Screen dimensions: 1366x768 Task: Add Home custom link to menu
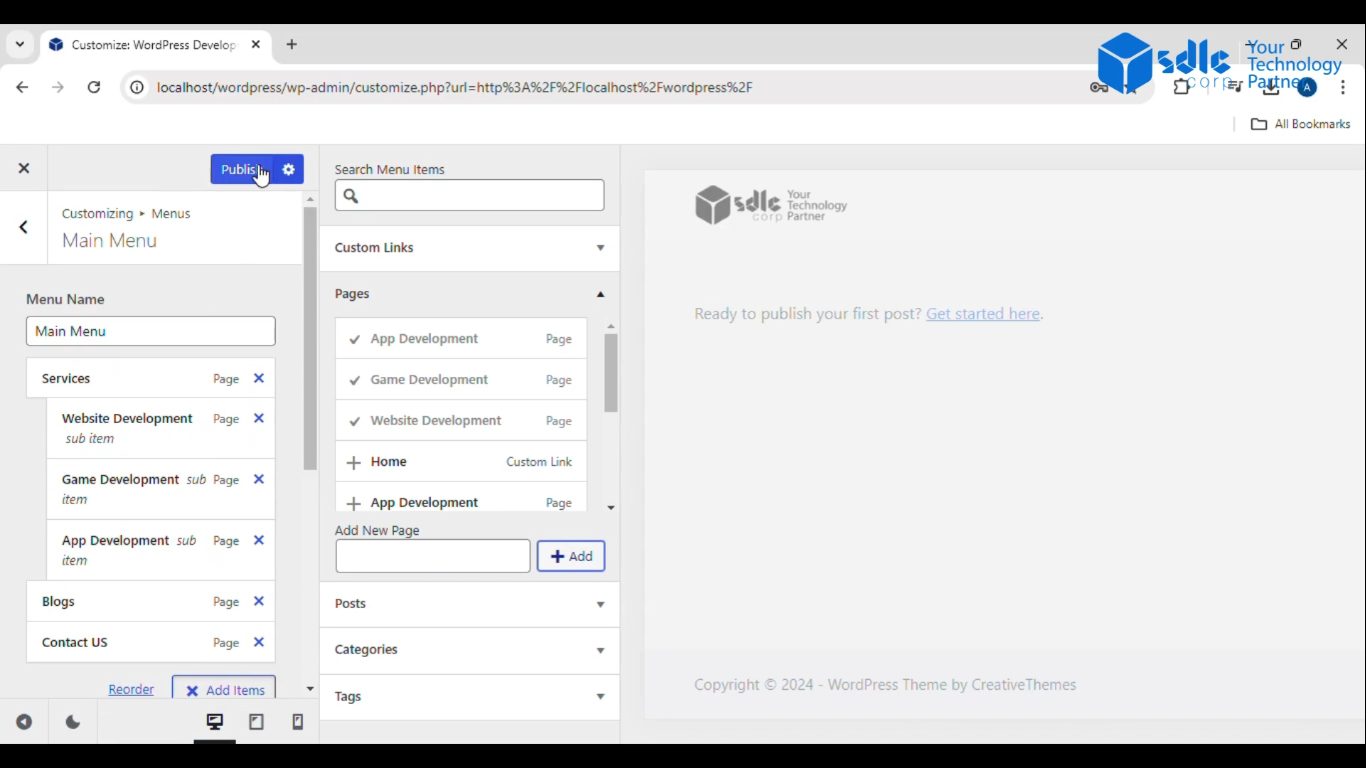[x=461, y=462]
